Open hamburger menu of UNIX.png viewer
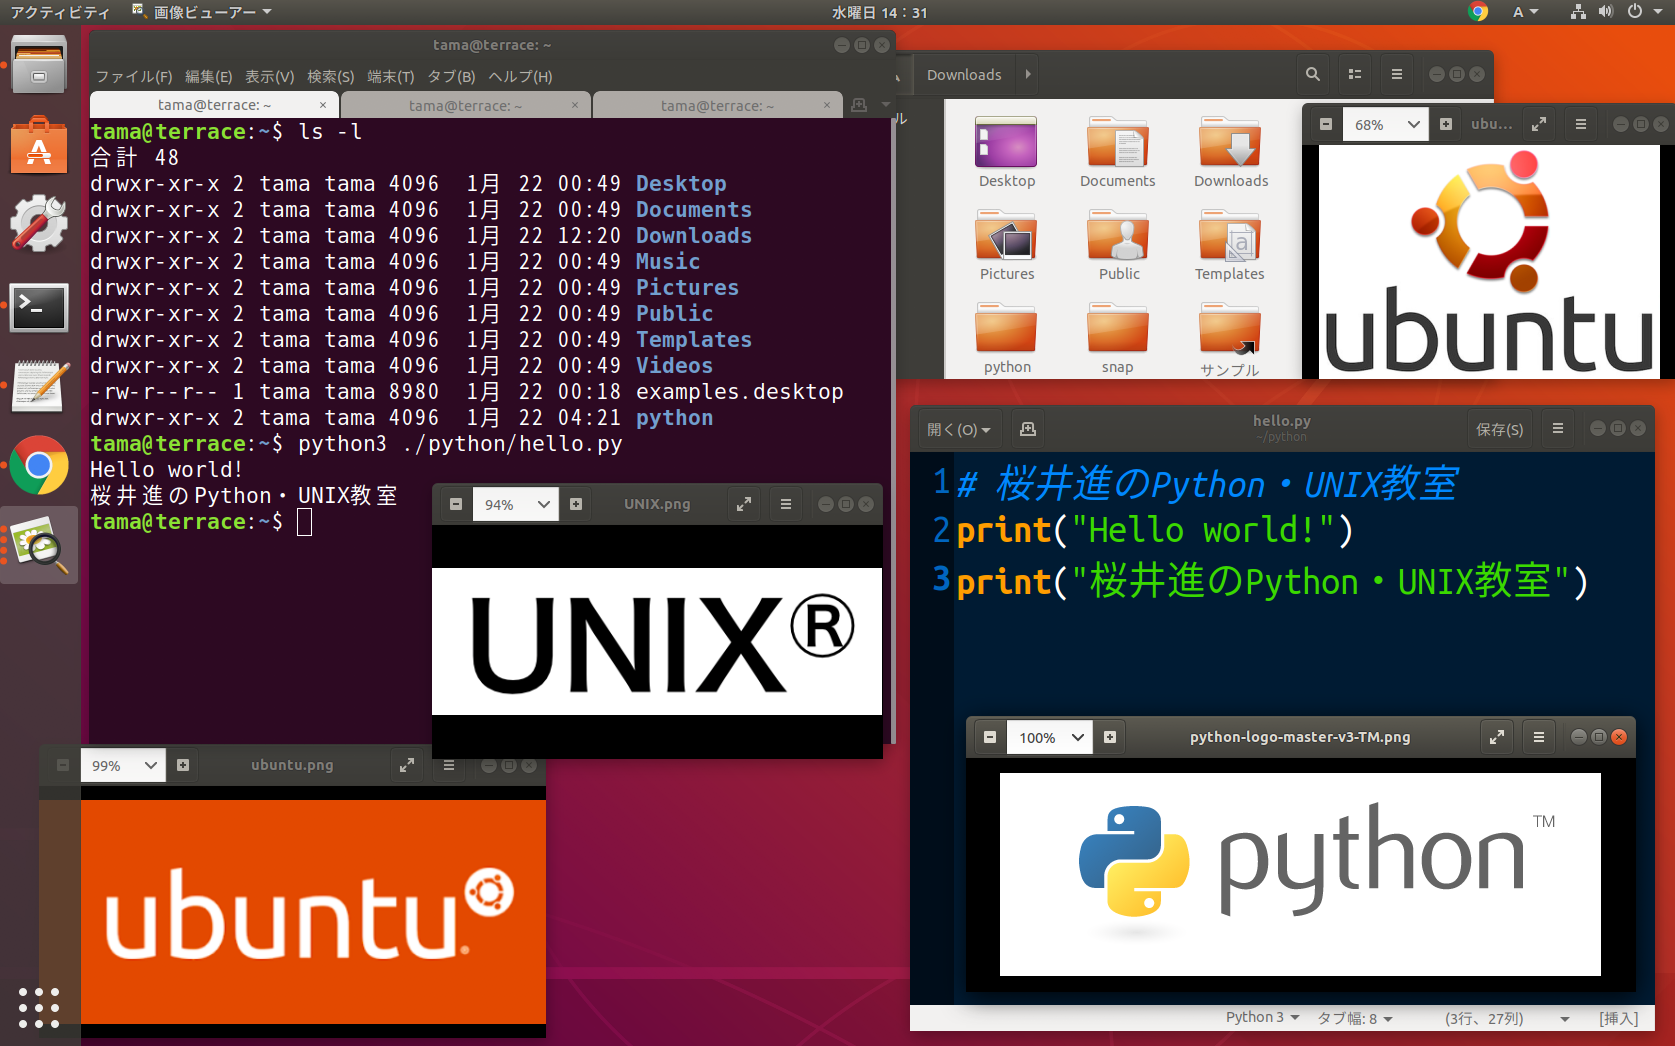 pos(786,504)
